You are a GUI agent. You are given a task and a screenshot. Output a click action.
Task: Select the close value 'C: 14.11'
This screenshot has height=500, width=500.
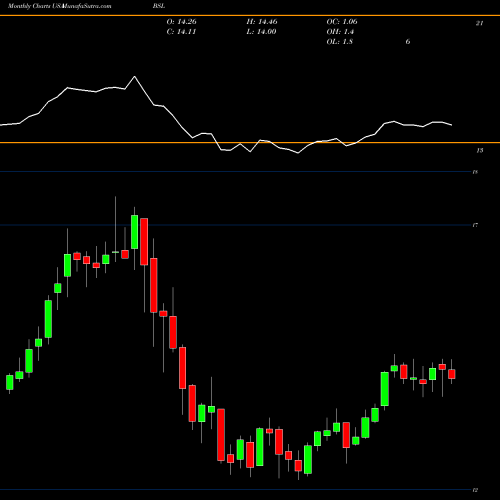pyautogui.click(x=181, y=32)
